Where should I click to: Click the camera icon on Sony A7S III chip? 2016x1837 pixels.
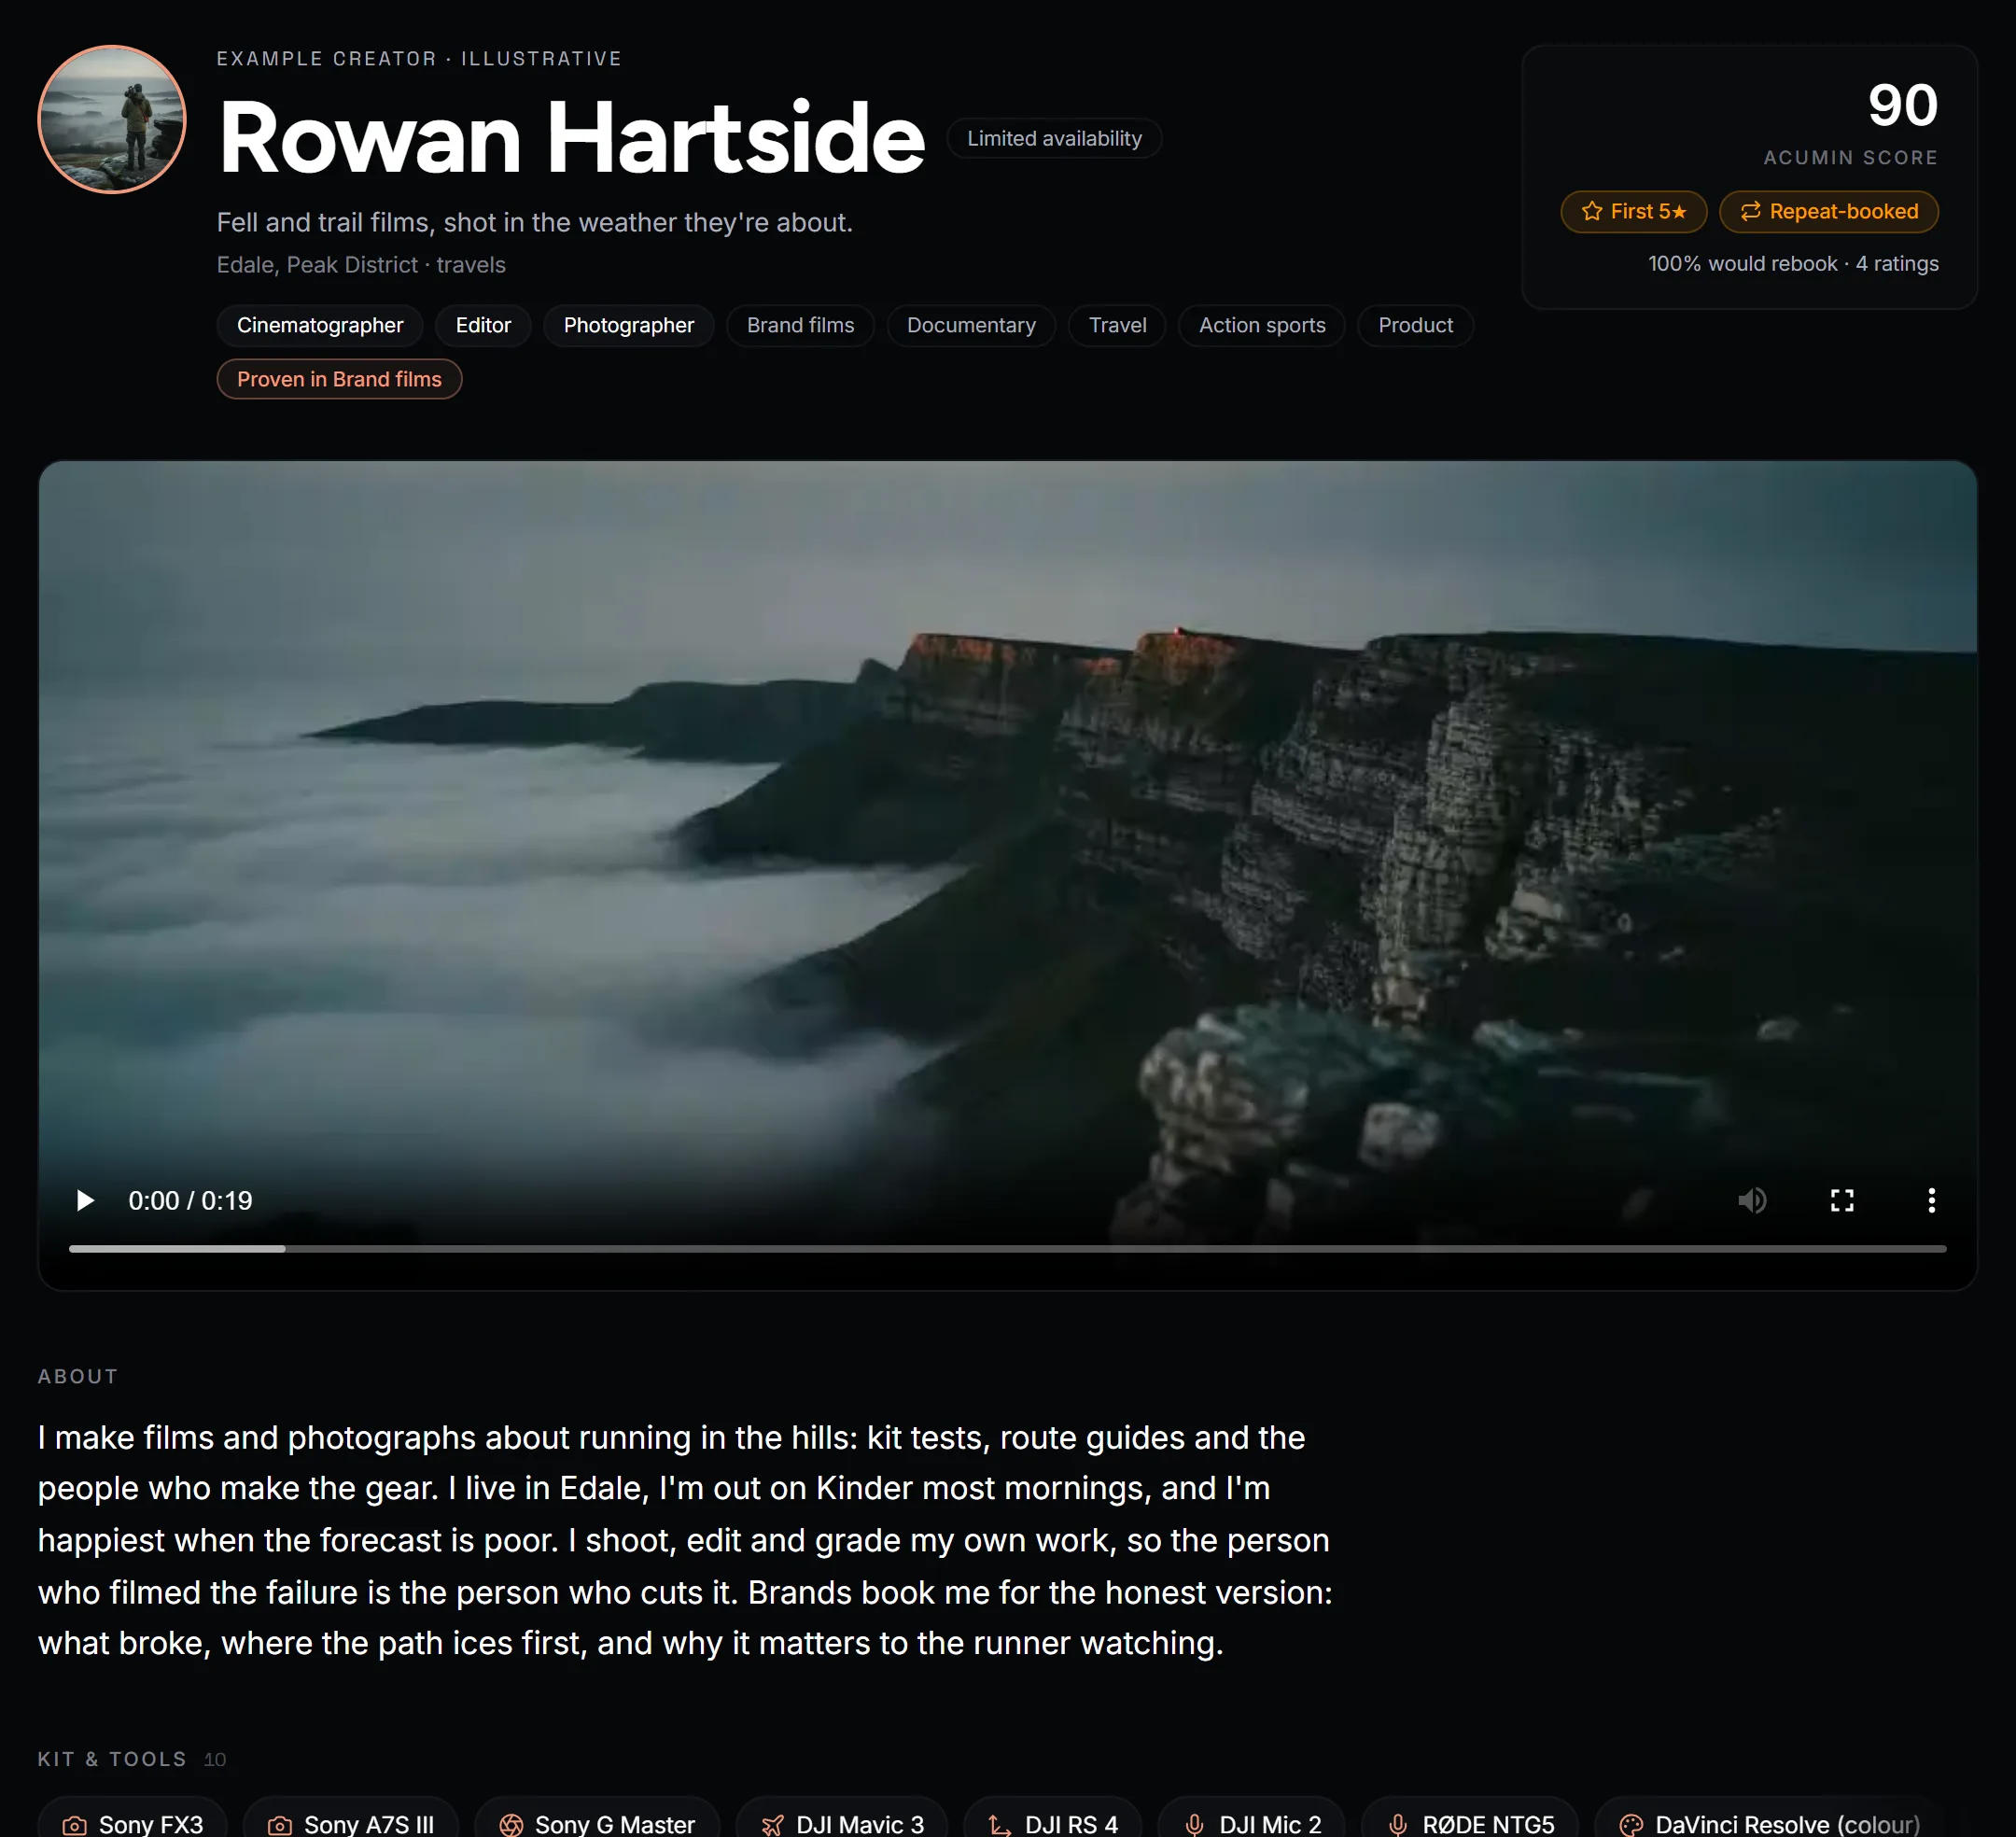[x=280, y=1825]
